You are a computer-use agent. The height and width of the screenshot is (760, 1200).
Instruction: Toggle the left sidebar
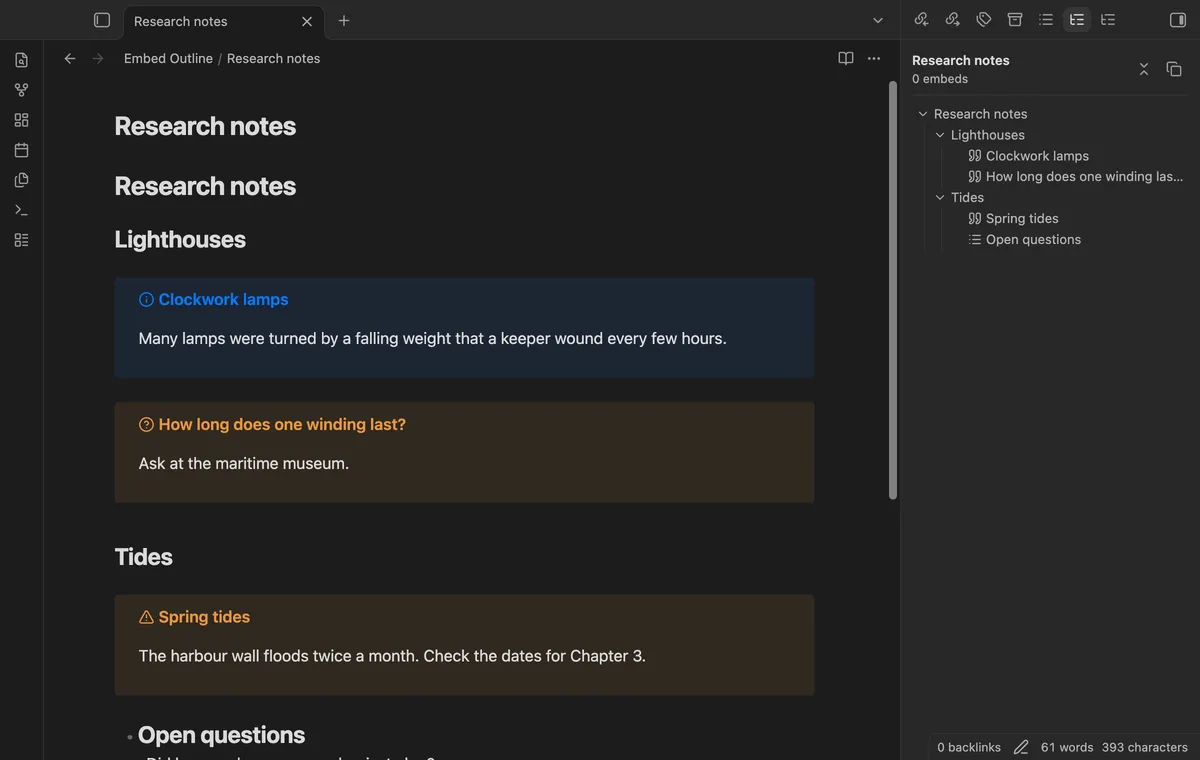click(102, 20)
